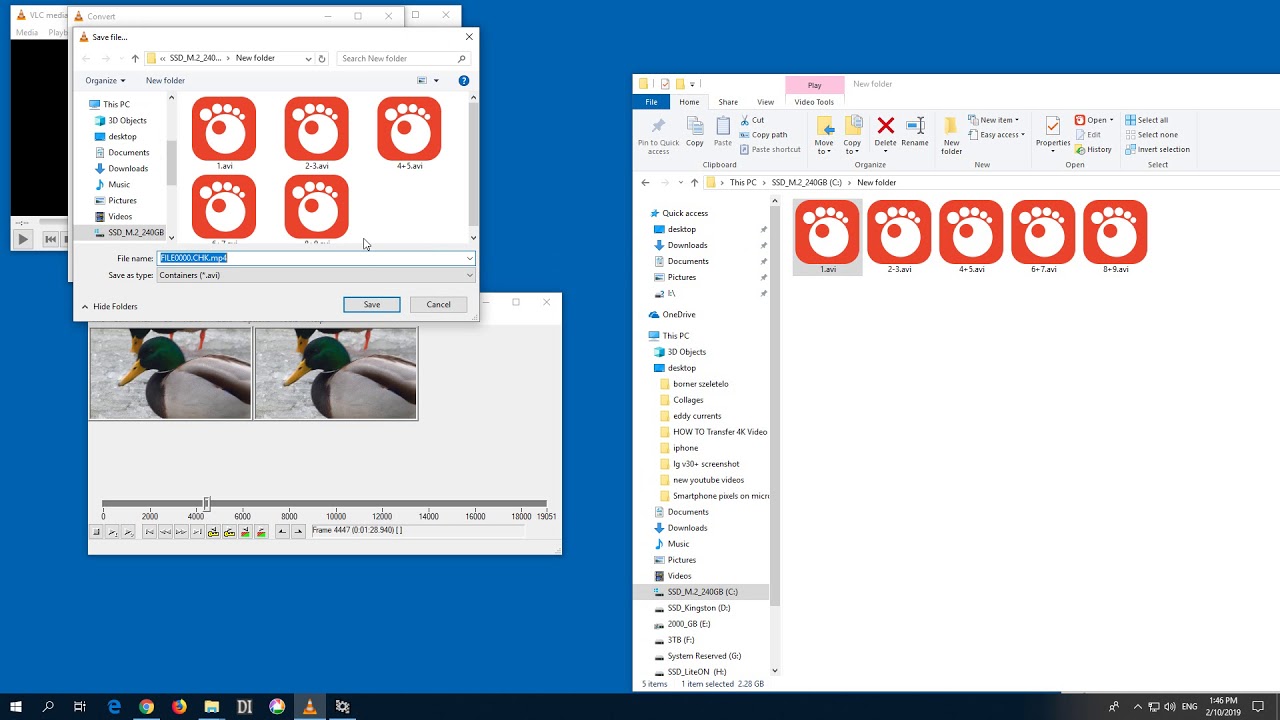Expand the File name history dropdown arrow
The image size is (1280, 720).
(469, 258)
